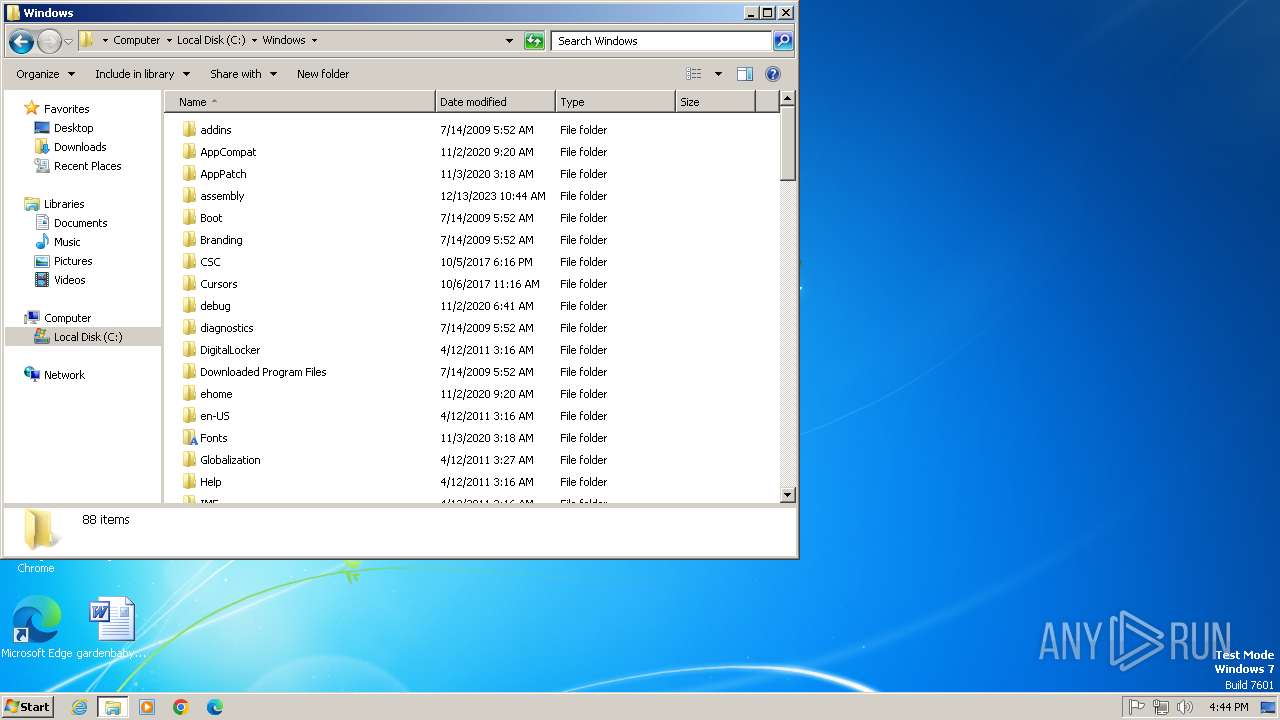
Task: Click the Help question mark icon
Action: coord(772,74)
